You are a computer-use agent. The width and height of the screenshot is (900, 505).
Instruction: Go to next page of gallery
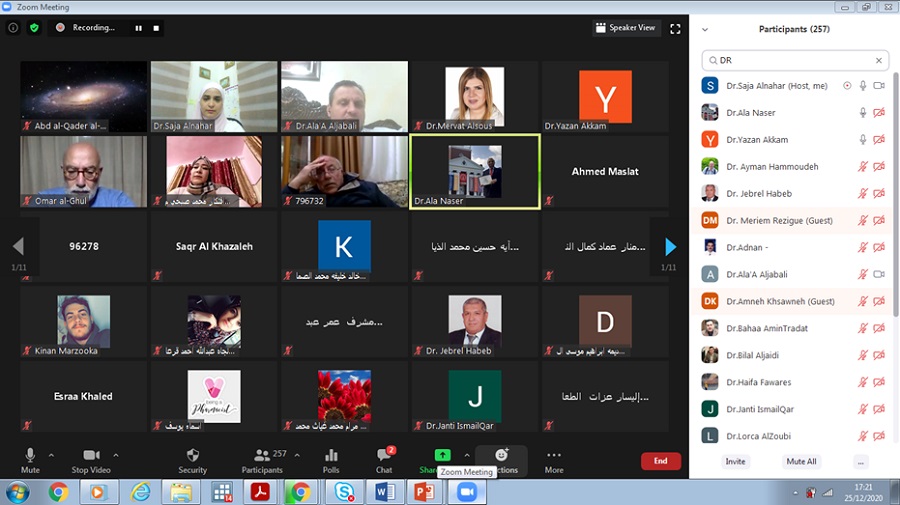(670, 247)
